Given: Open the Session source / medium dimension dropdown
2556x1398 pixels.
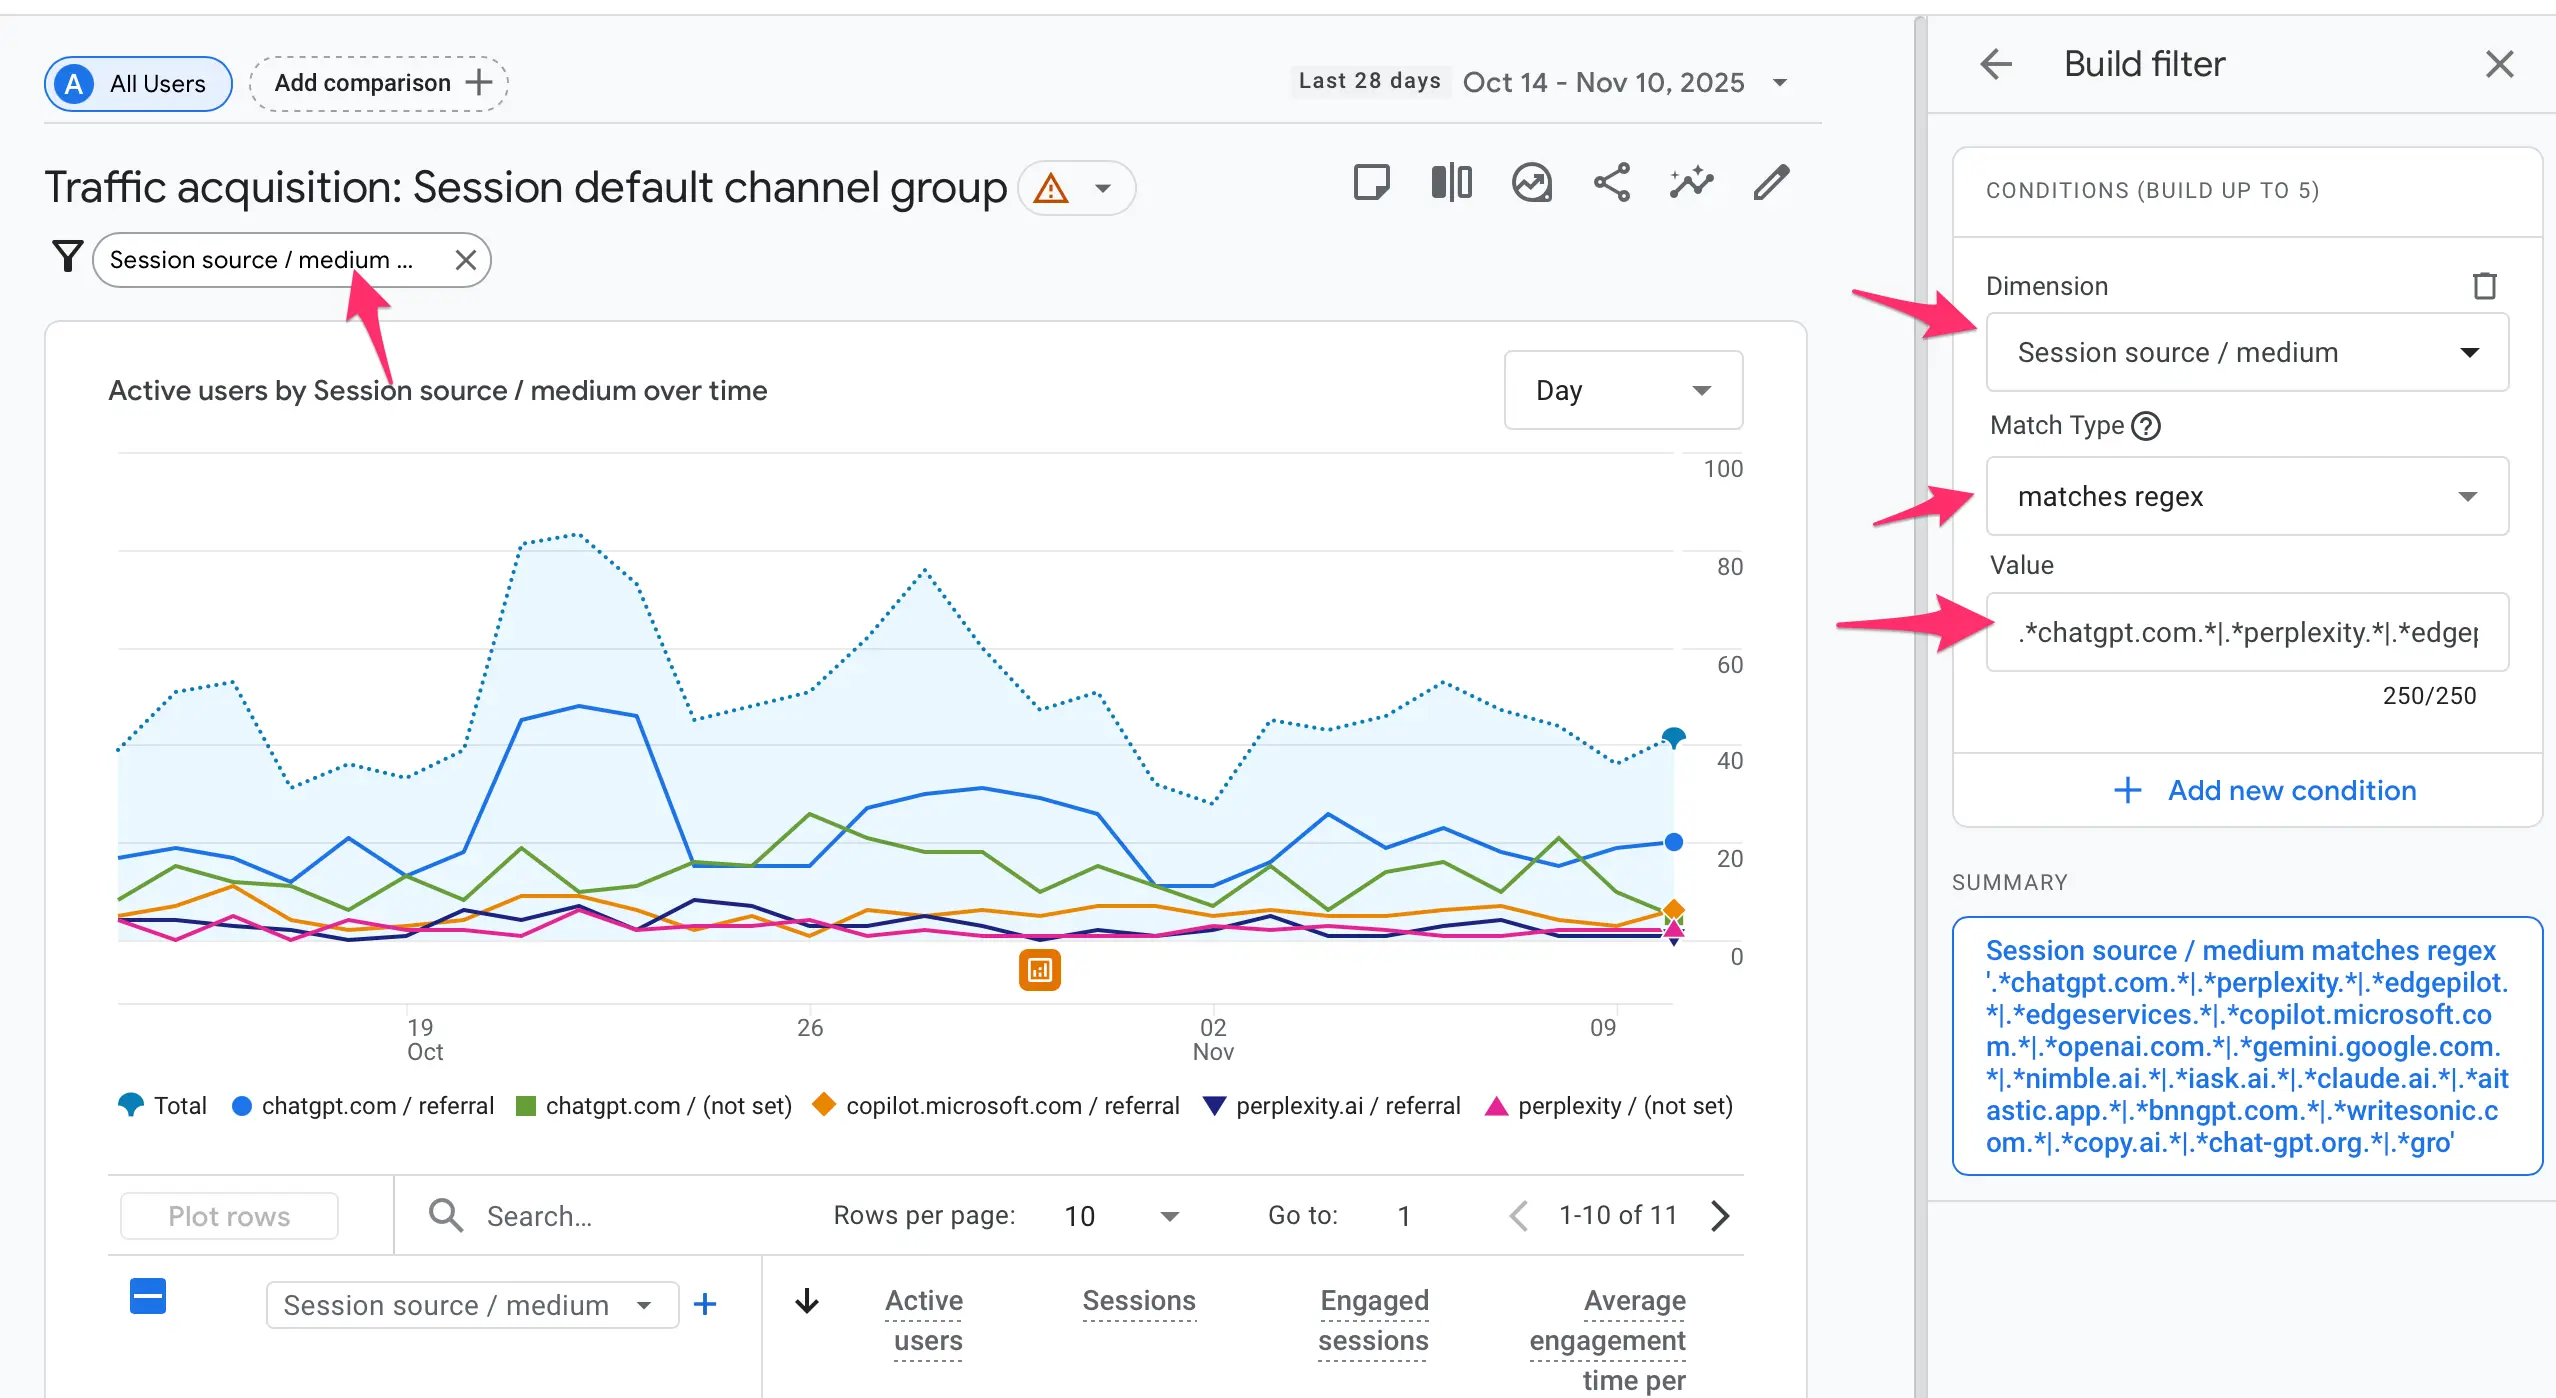Looking at the screenshot, I should coord(2245,352).
